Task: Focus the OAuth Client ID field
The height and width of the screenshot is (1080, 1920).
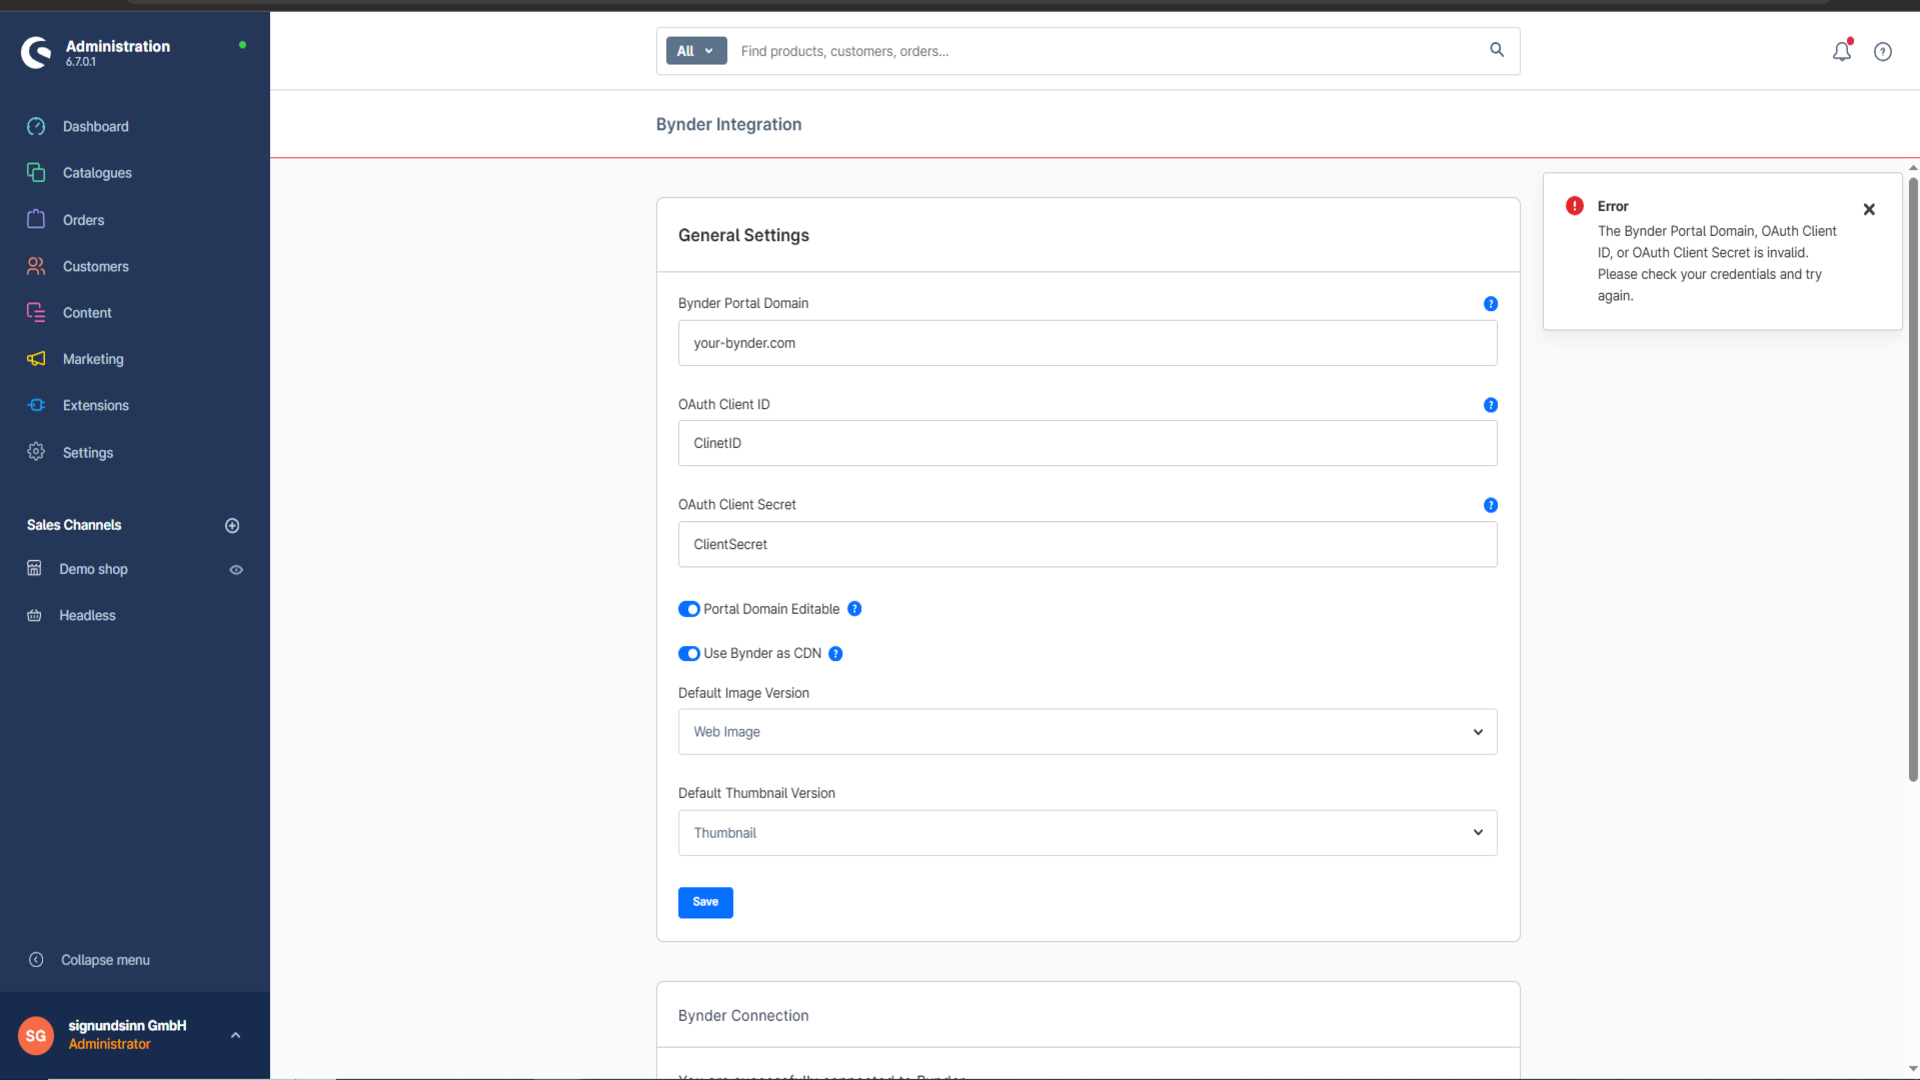Action: click(x=1087, y=443)
